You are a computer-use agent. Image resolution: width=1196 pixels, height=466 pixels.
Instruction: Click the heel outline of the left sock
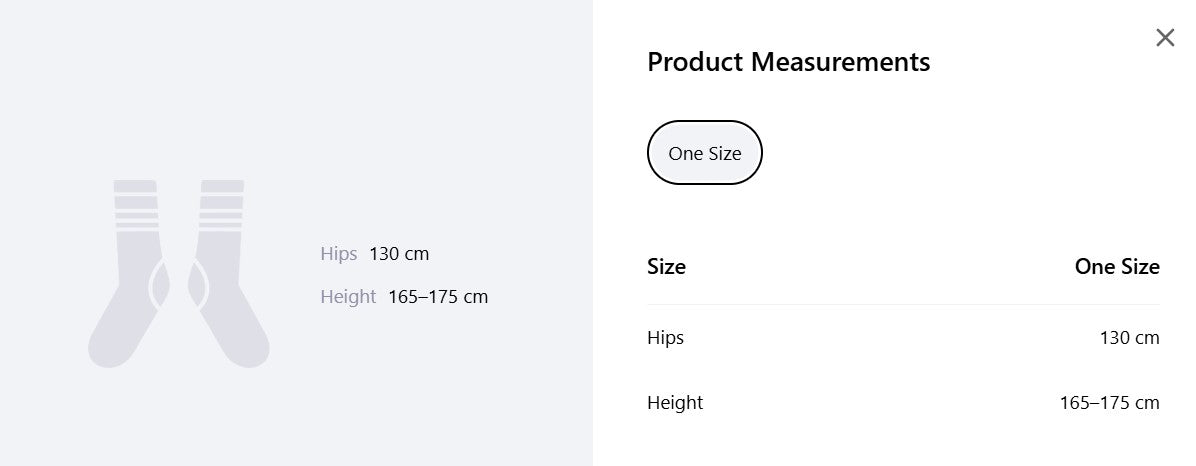tap(159, 284)
